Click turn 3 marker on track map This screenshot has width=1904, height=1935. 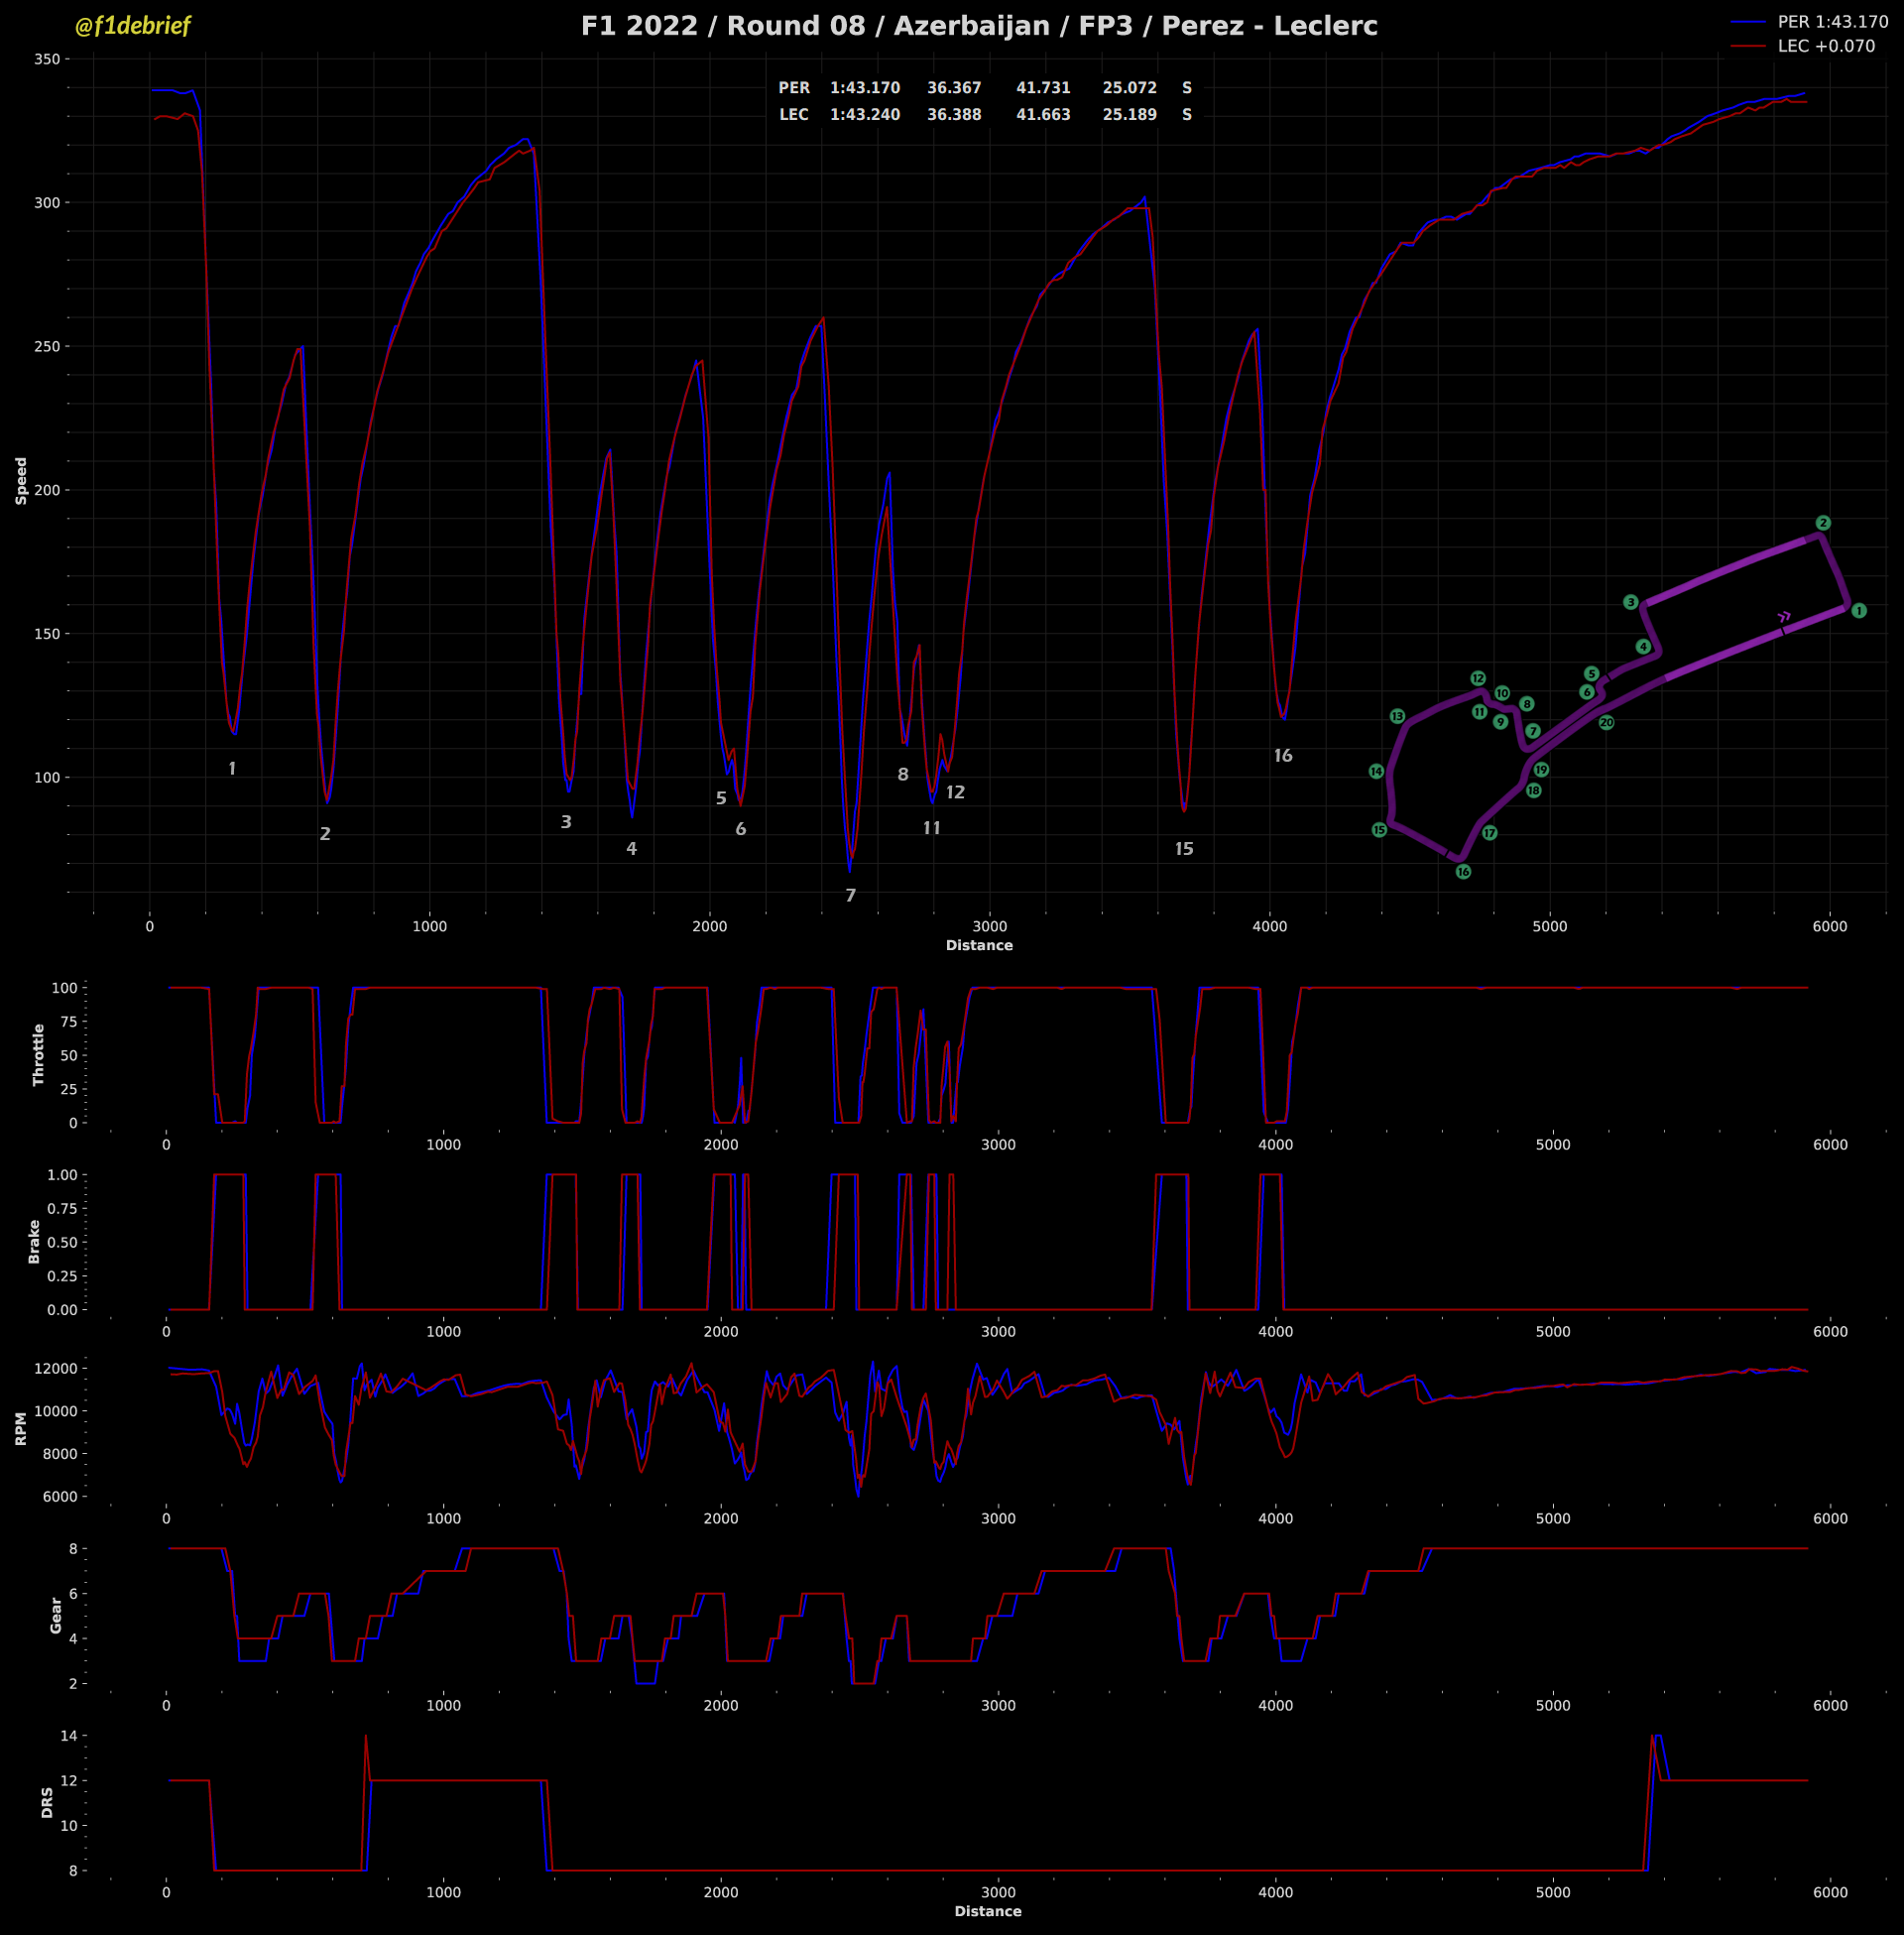[x=1631, y=603]
